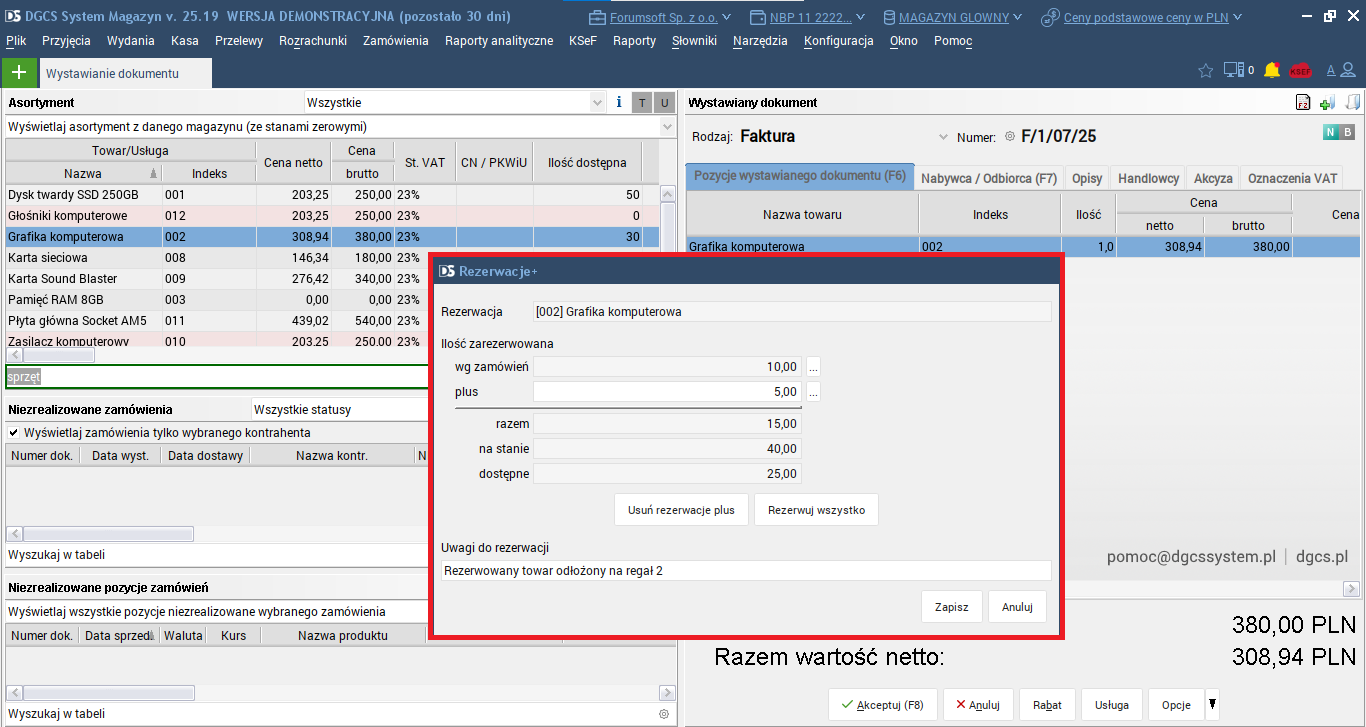The height and width of the screenshot is (727, 1366).
Task: Open the 'Raporty analityczne' menu
Action: point(498,41)
